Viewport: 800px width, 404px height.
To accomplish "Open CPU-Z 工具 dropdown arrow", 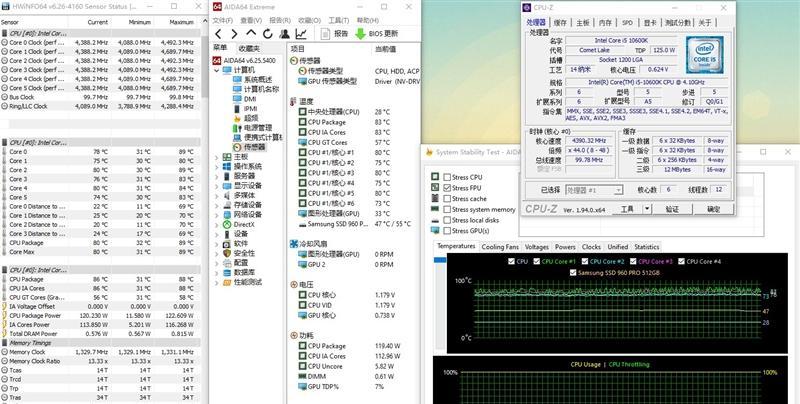I will pos(647,209).
